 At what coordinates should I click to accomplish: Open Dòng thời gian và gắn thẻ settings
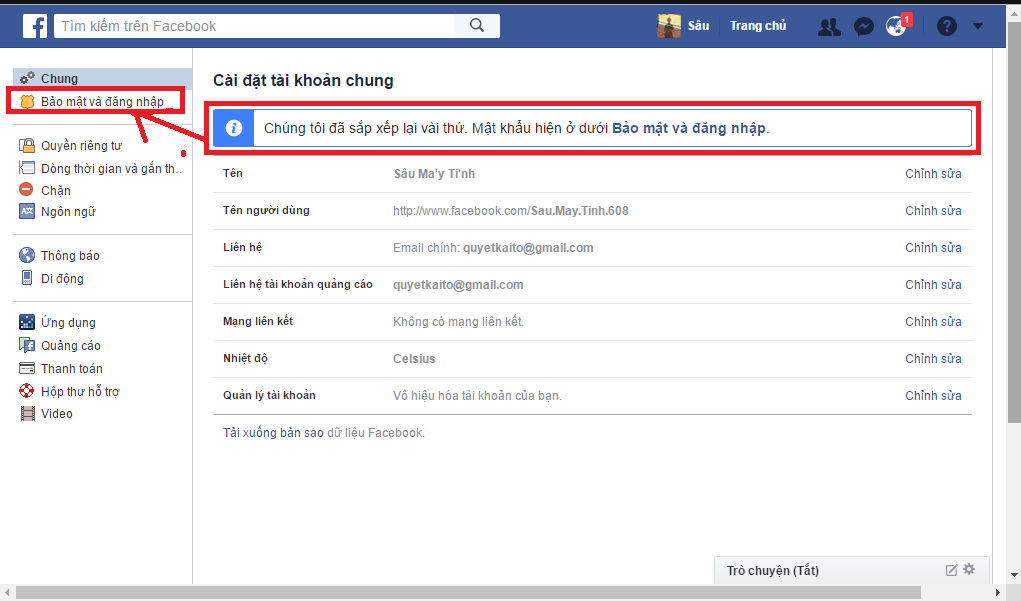coord(112,168)
